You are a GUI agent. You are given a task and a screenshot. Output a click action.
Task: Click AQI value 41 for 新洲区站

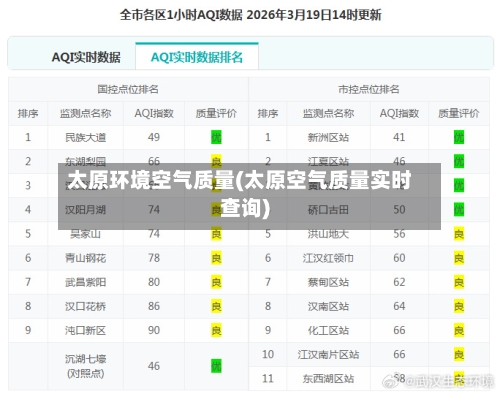coord(399,137)
